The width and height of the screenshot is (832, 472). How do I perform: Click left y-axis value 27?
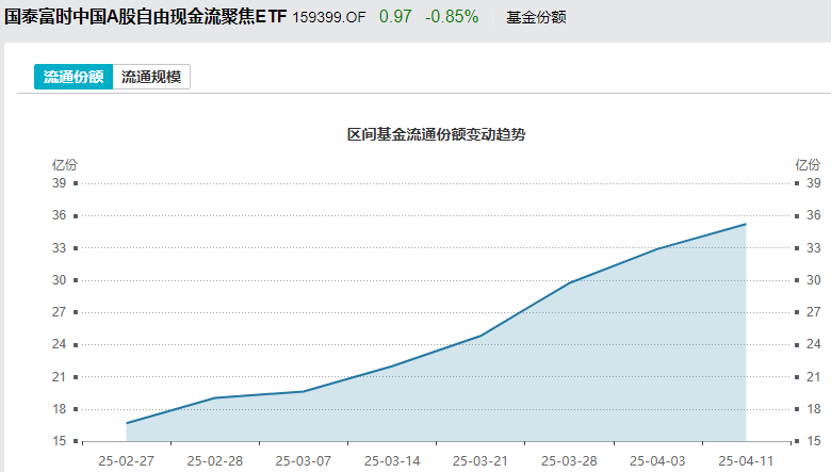[x=59, y=312]
